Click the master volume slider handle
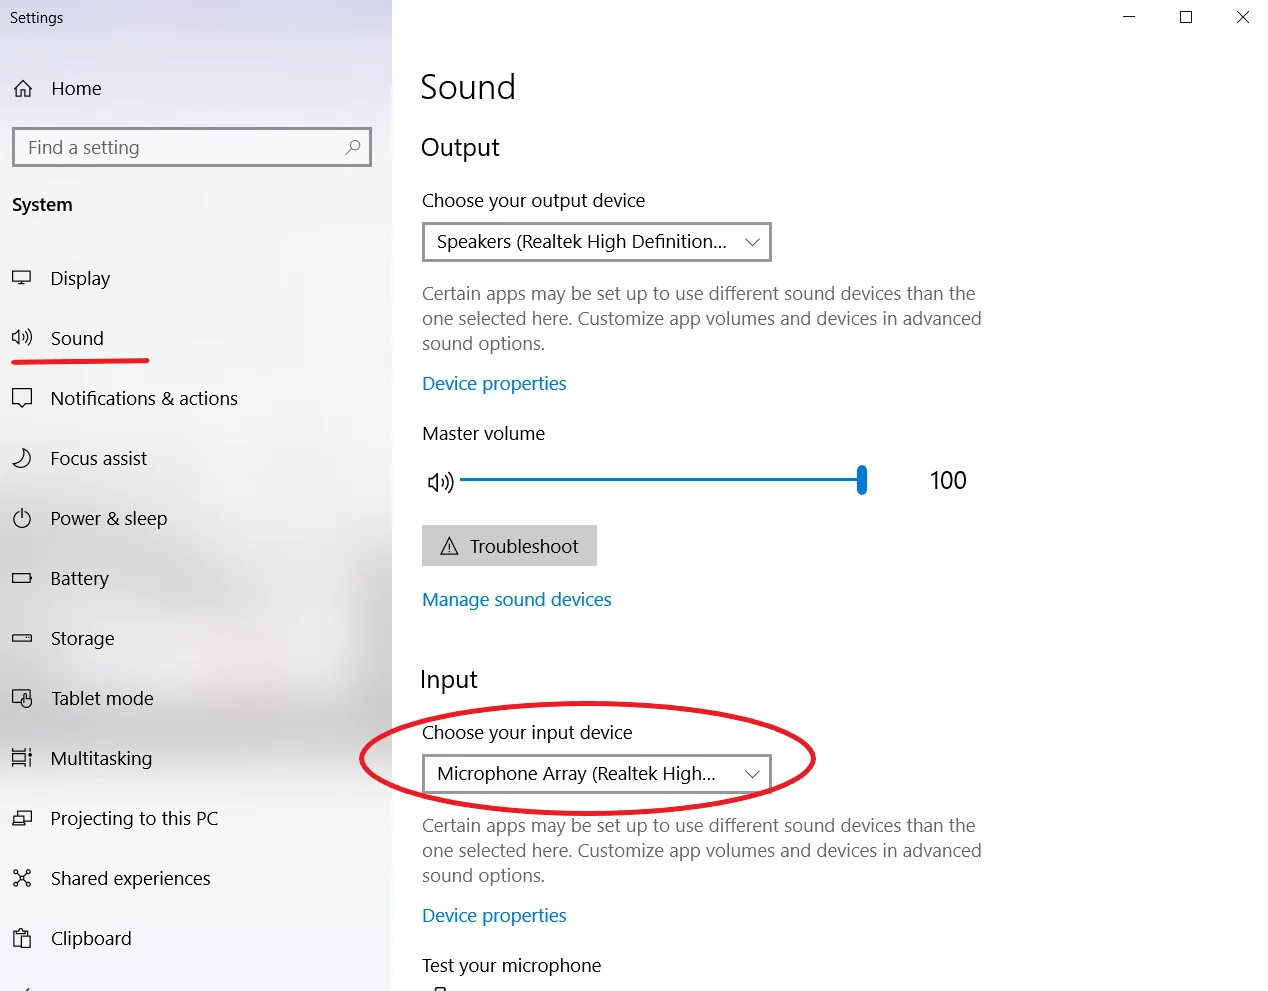 (862, 480)
